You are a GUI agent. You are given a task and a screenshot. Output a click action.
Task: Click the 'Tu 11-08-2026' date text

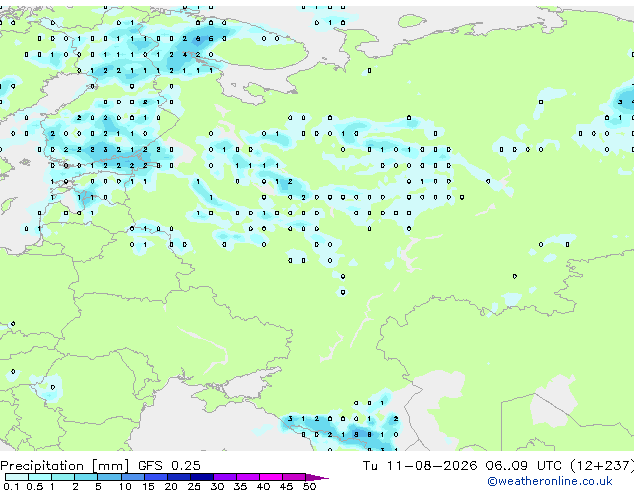coord(420,465)
